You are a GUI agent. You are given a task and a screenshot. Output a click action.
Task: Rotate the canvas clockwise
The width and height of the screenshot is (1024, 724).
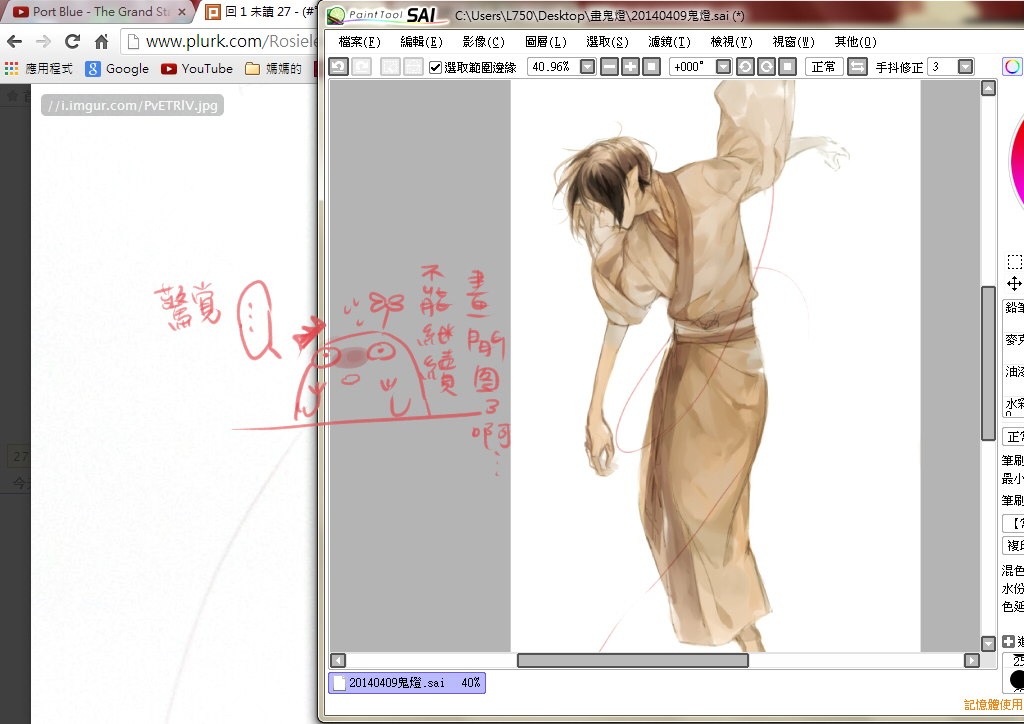pos(766,67)
